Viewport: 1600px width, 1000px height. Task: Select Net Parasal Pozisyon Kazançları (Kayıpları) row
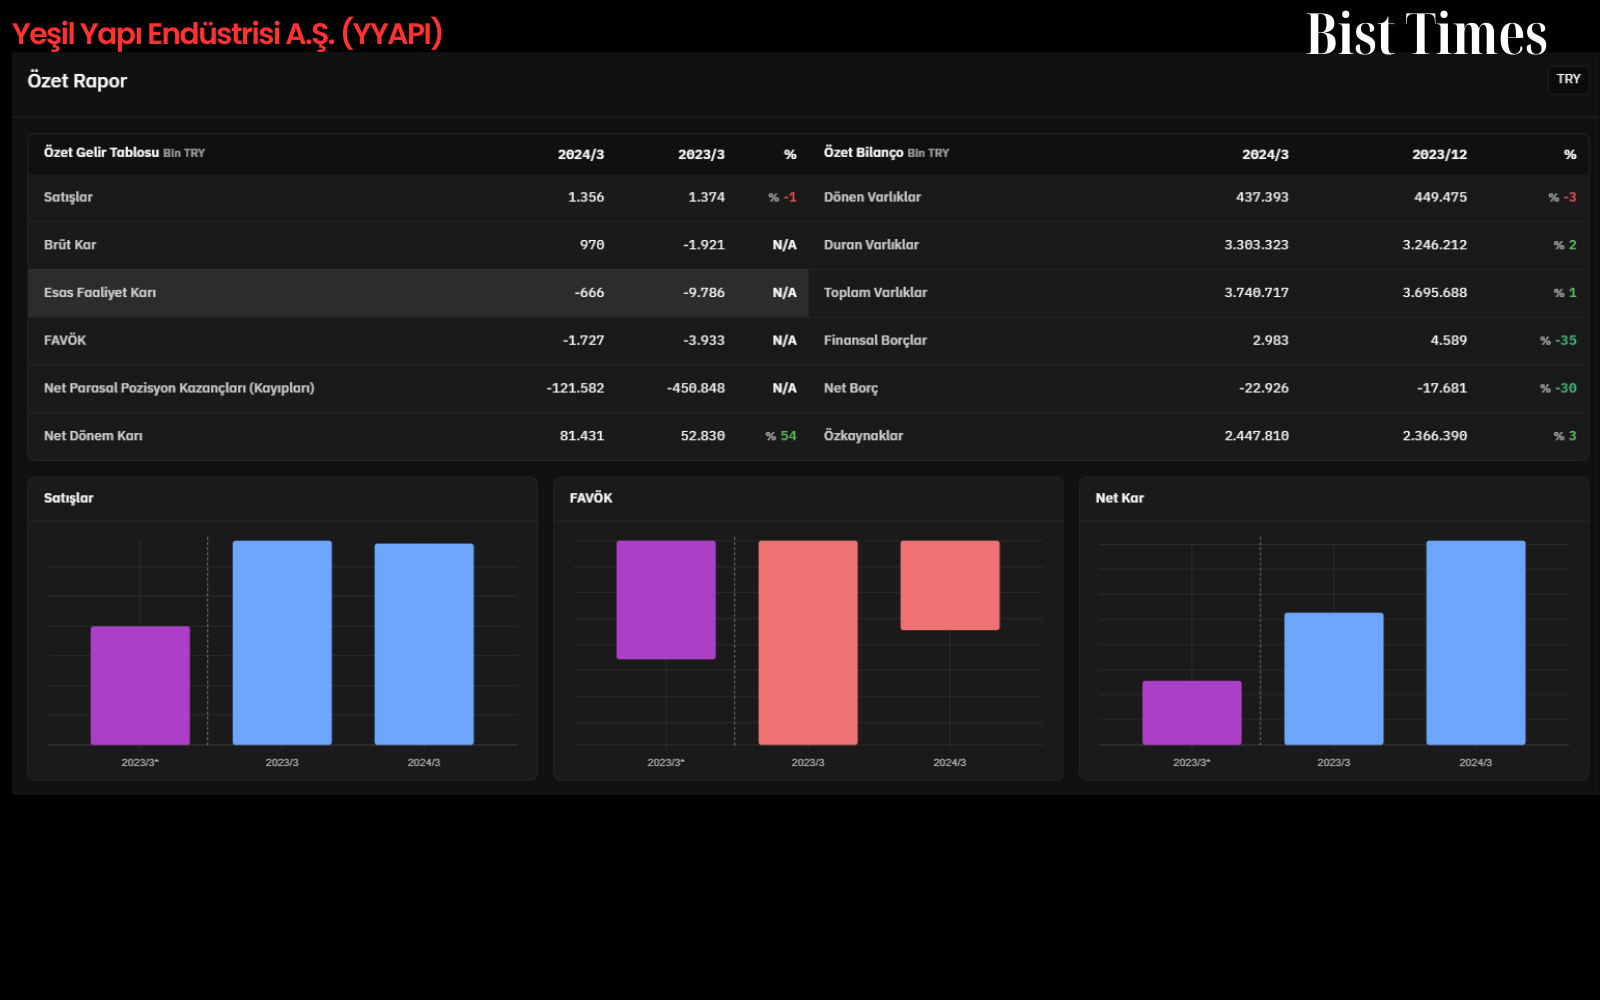(x=418, y=388)
